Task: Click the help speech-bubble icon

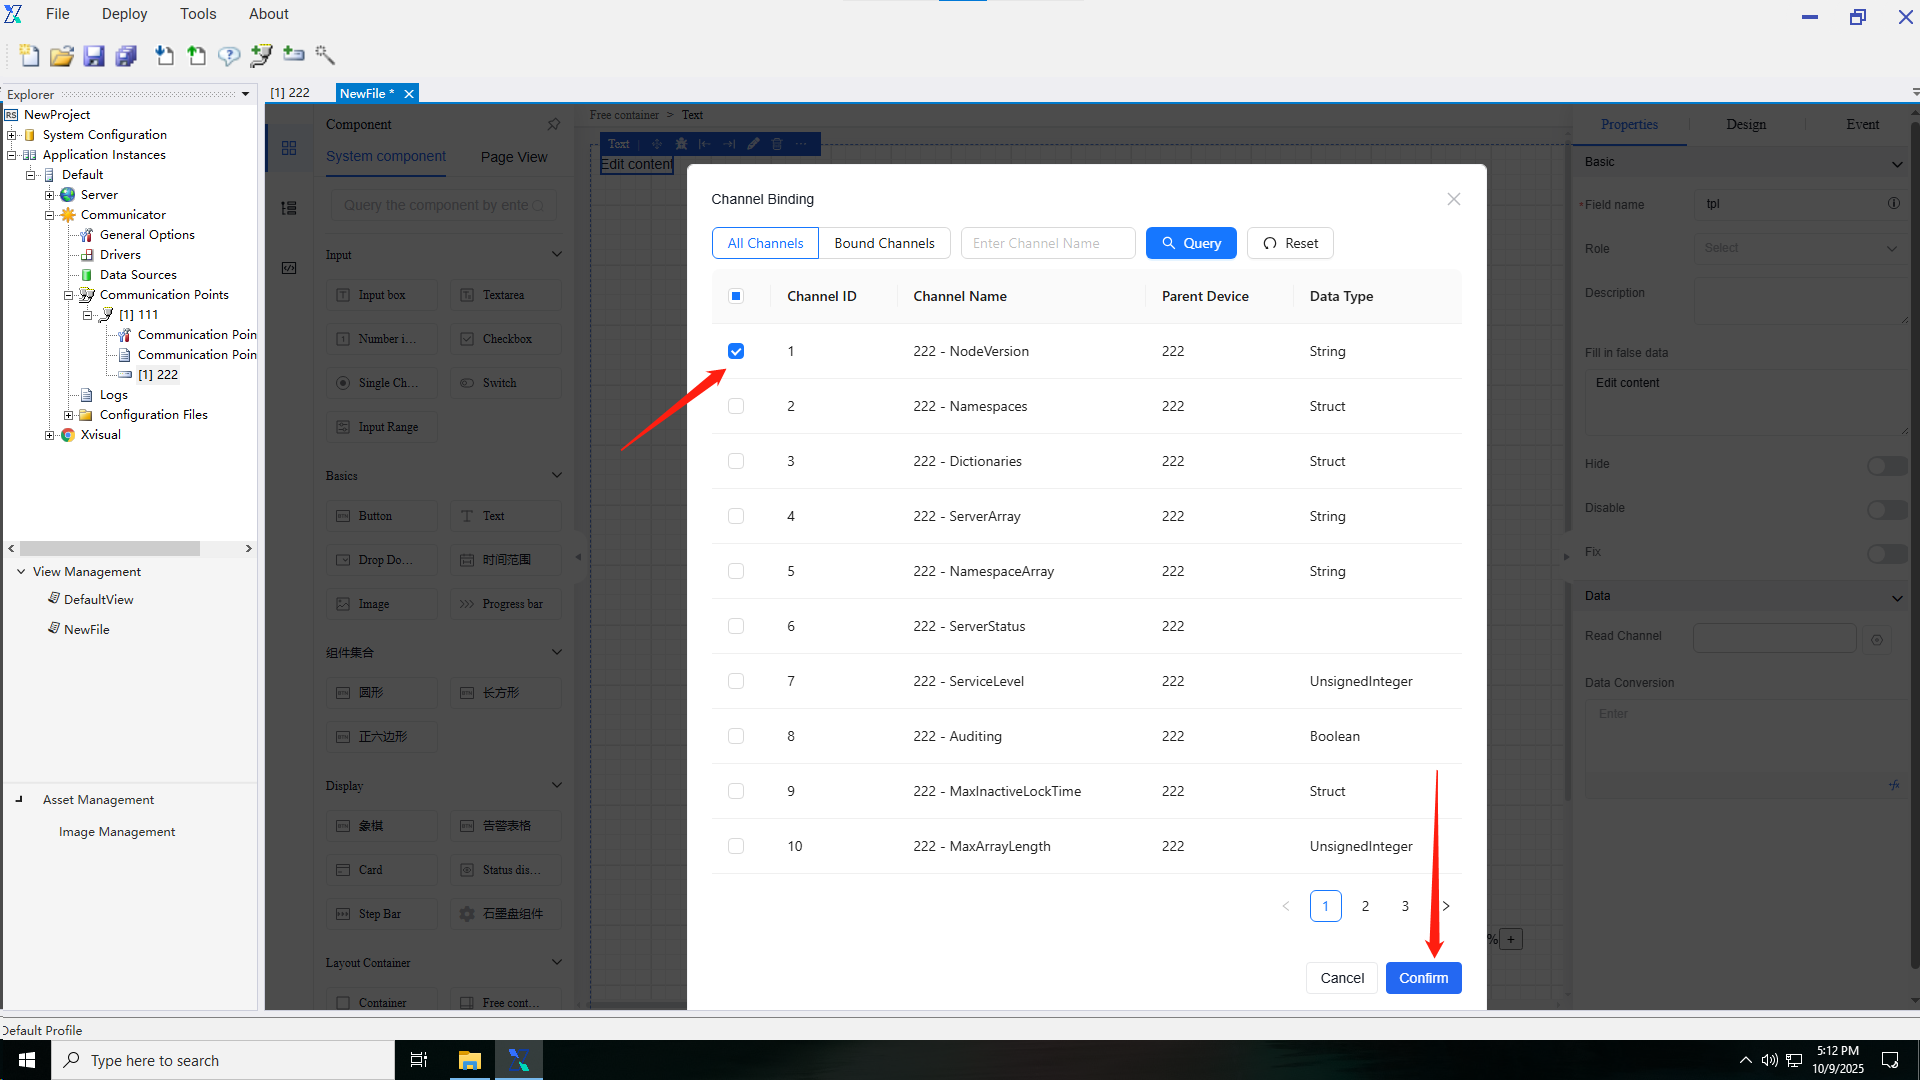Action: [x=229, y=56]
